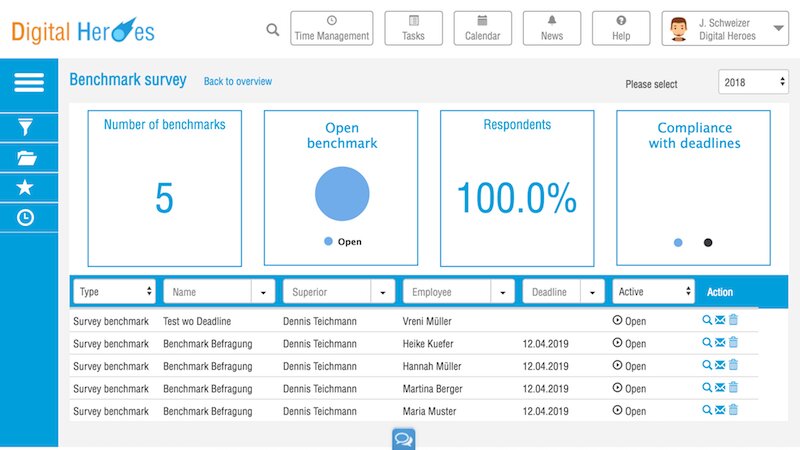Open the Type filter dropdown
The image size is (800, 450).
coord(114,292)
